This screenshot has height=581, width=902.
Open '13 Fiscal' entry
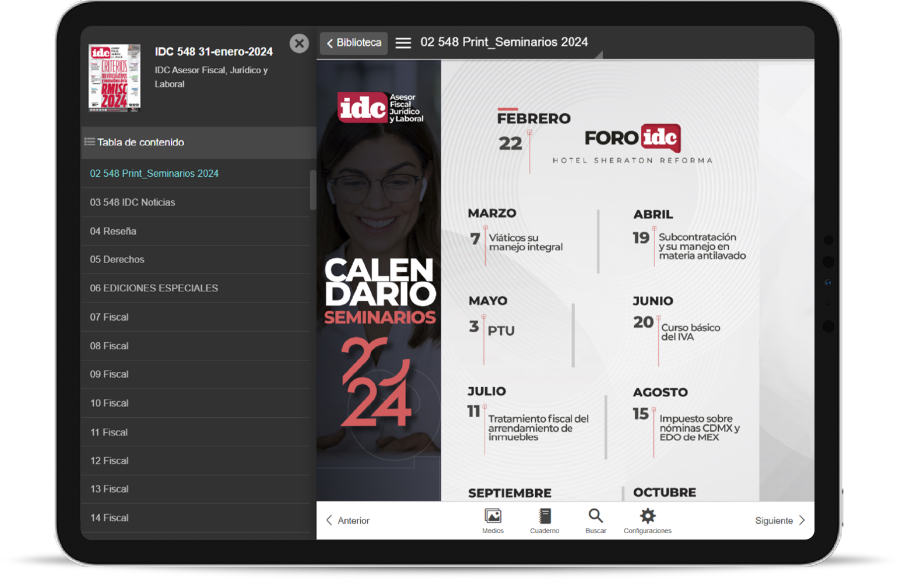click(x=196, y=488)
